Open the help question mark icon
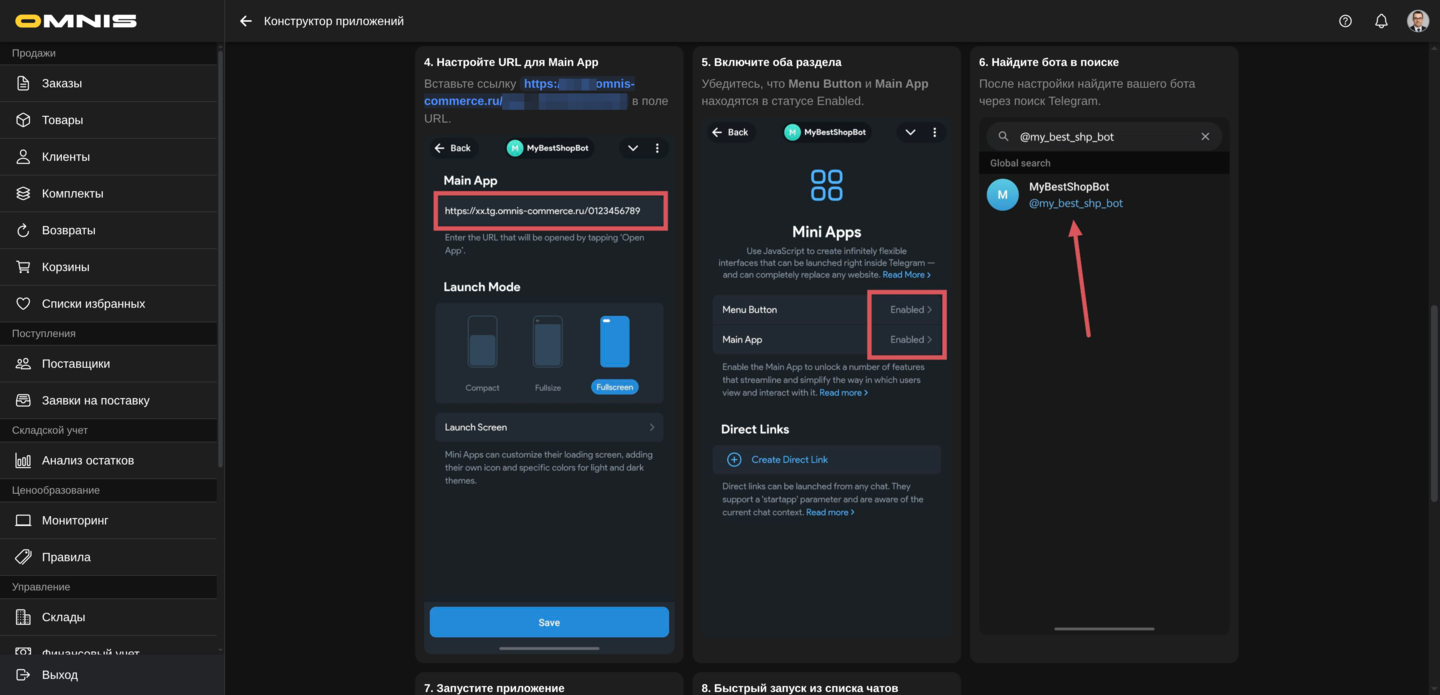The width and height of the screenshot is (1440, 695). coord(1345,21)
